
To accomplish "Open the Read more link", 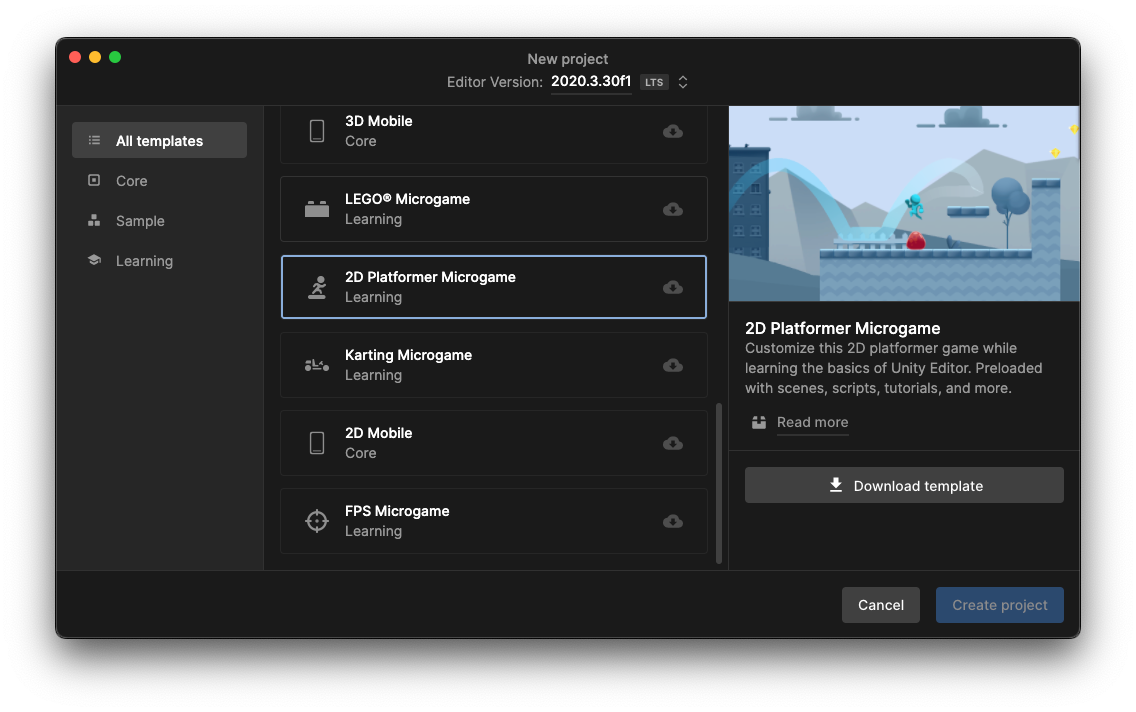I will (x=812, y=422).
